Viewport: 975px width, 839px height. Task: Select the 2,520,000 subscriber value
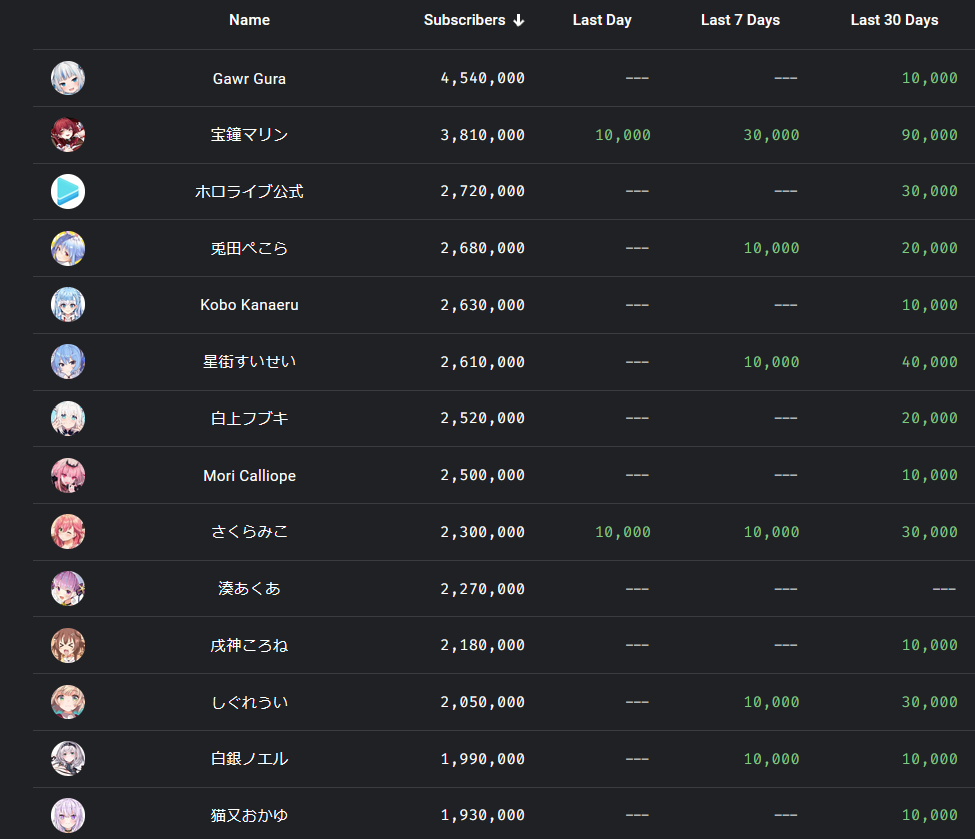[x=483, y=419]
